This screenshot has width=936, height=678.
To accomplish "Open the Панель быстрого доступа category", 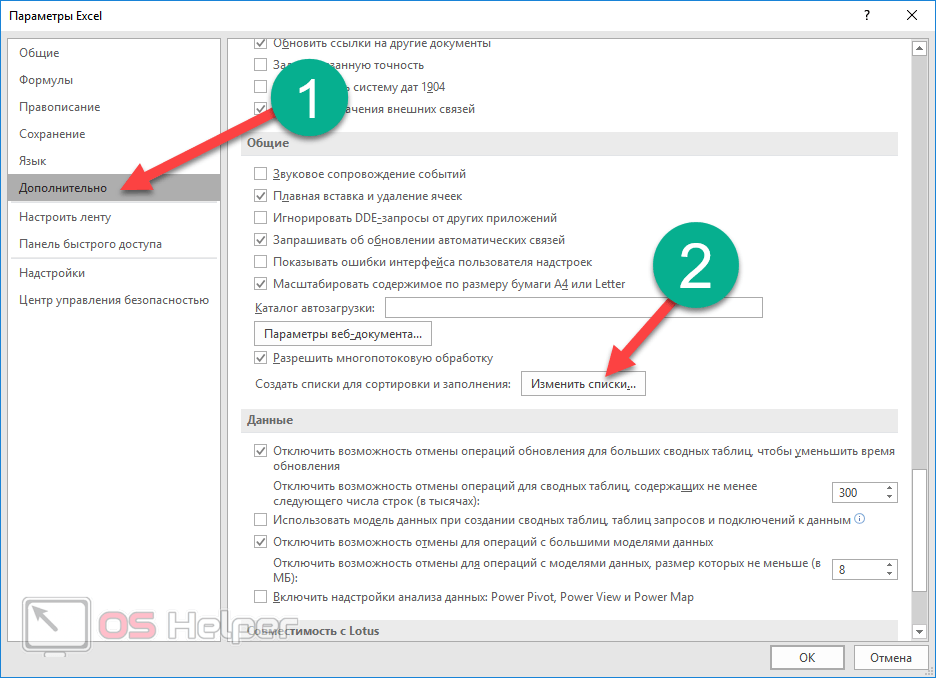I will [x=90, y=244].
